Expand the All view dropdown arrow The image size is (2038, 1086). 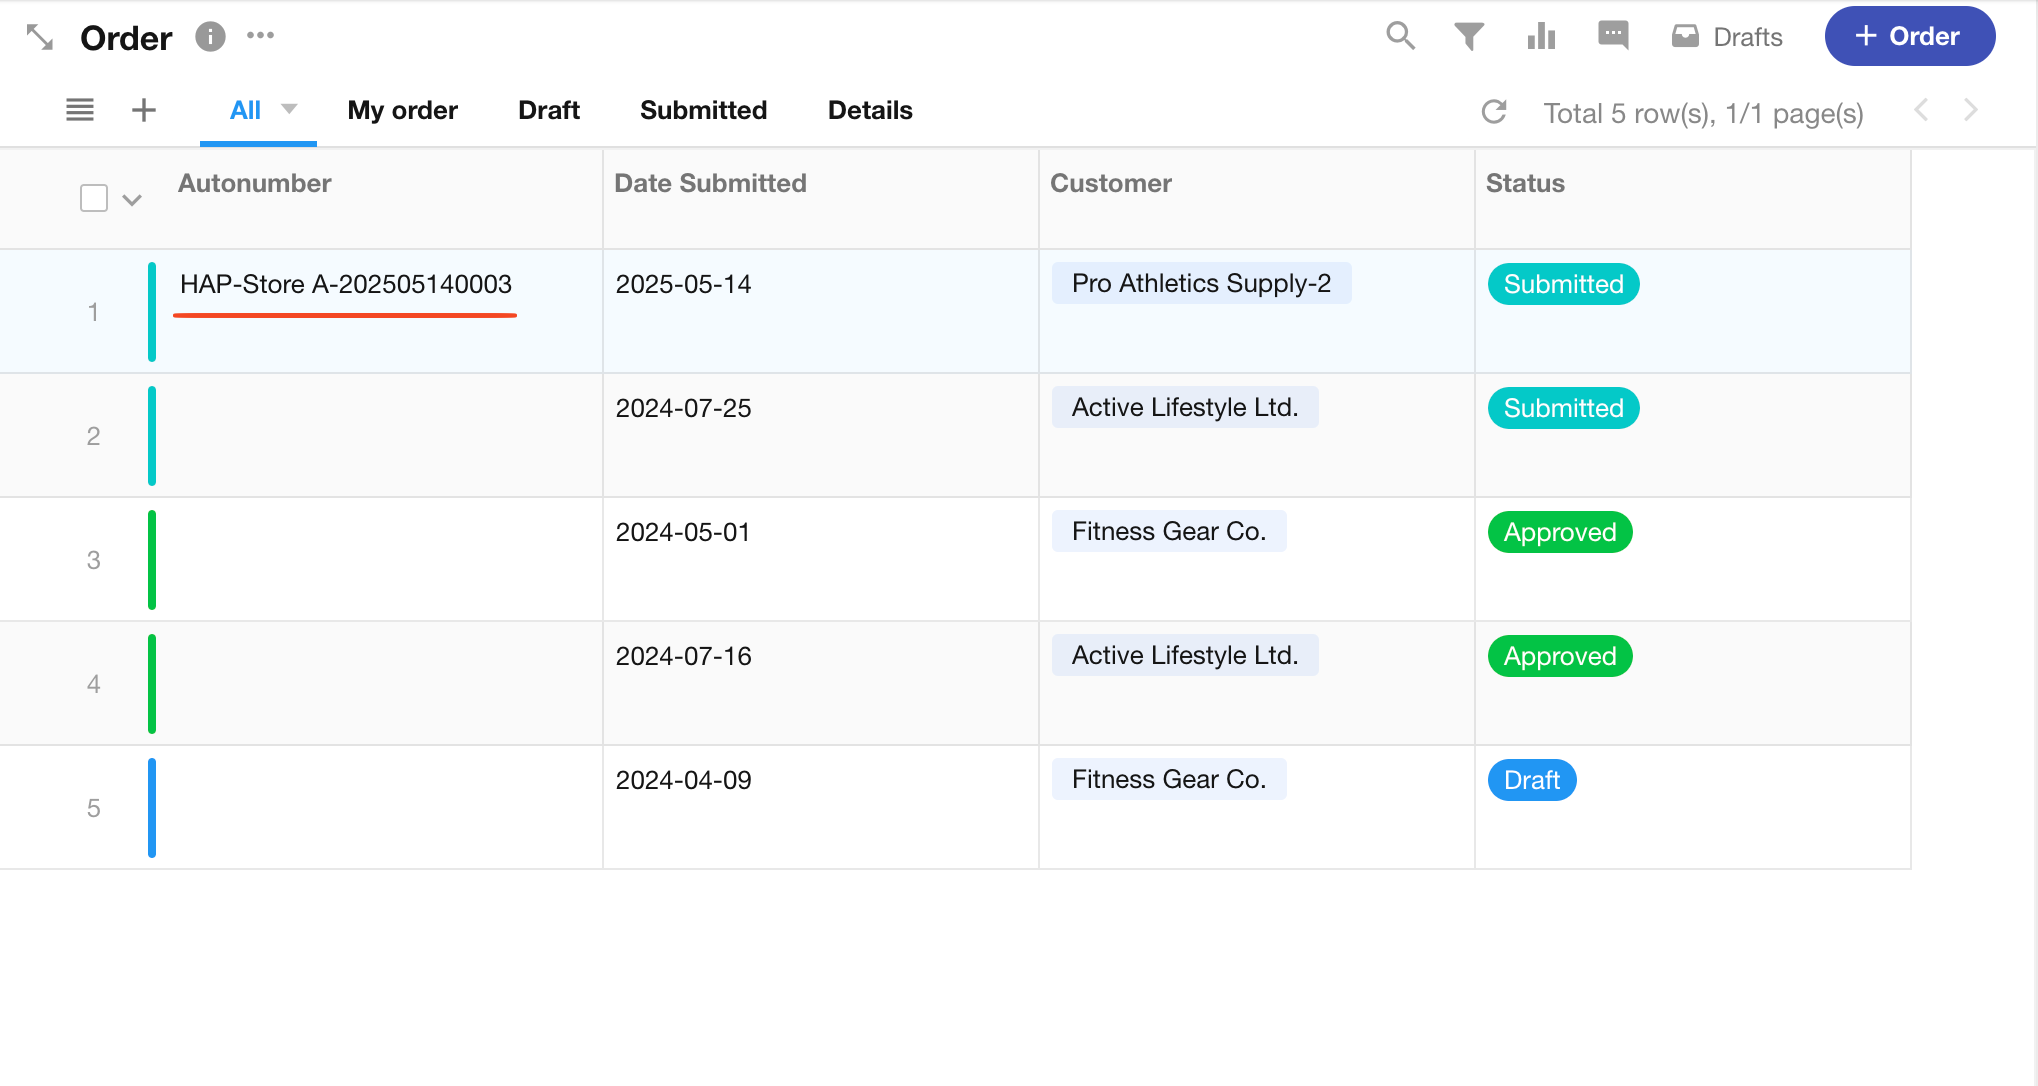click(289, 109)
